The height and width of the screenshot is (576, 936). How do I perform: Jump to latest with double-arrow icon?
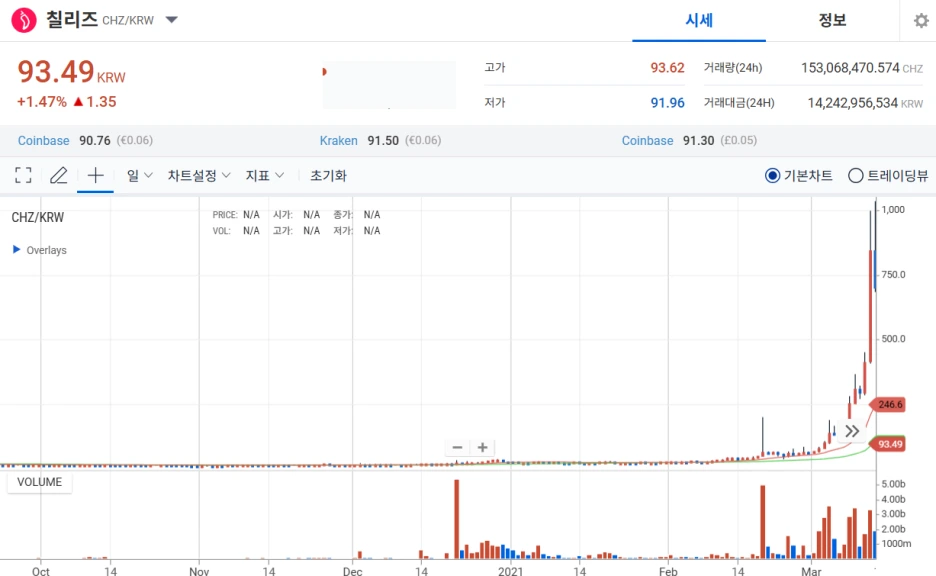coord(852,431)
